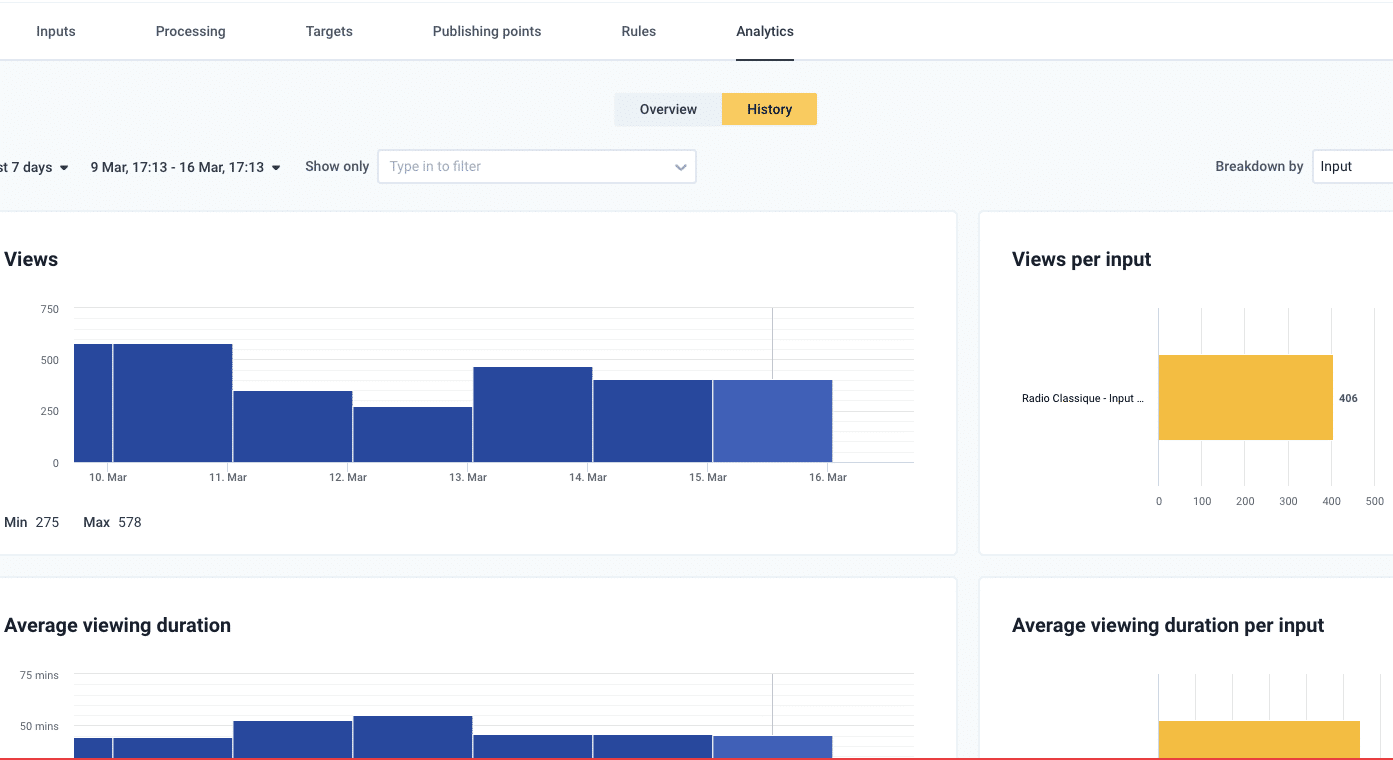This screenshot has height=760, width=1393.
Task: Click the yellow Radio Classique views bar
Action: (x=1245, y=397)
